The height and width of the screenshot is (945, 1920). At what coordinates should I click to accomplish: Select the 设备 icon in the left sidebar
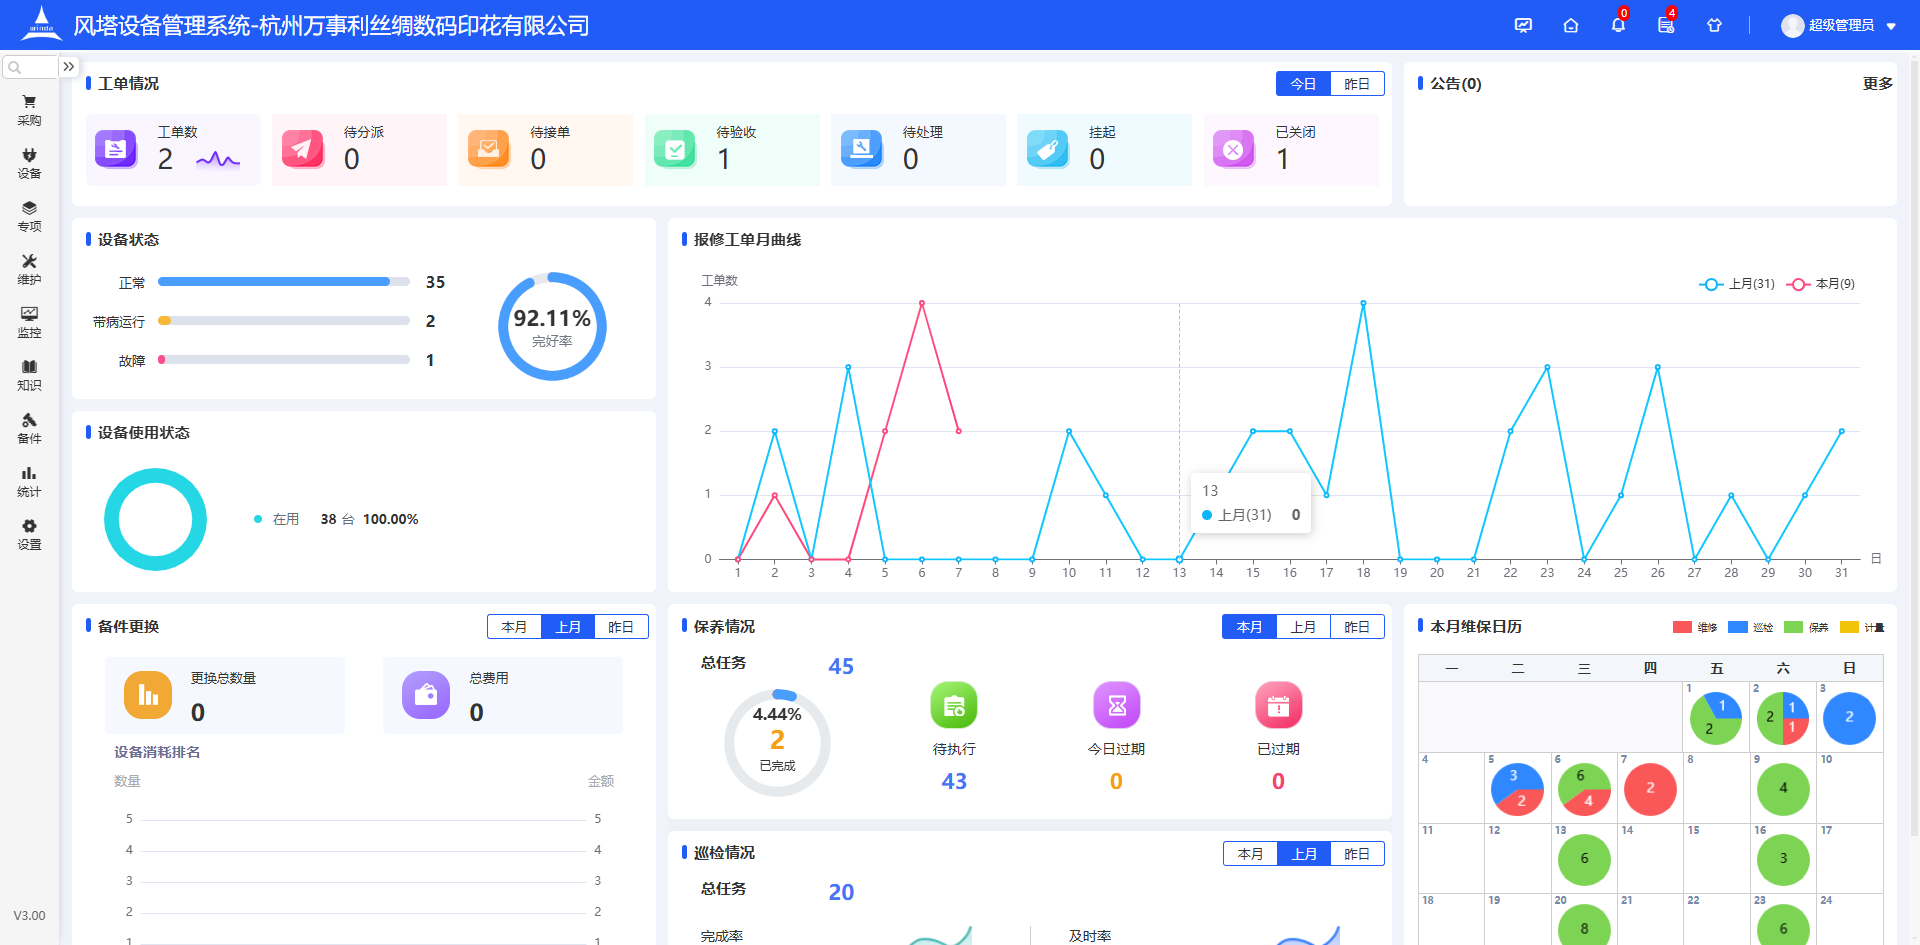pyautogui.click(x=29, y=162)
